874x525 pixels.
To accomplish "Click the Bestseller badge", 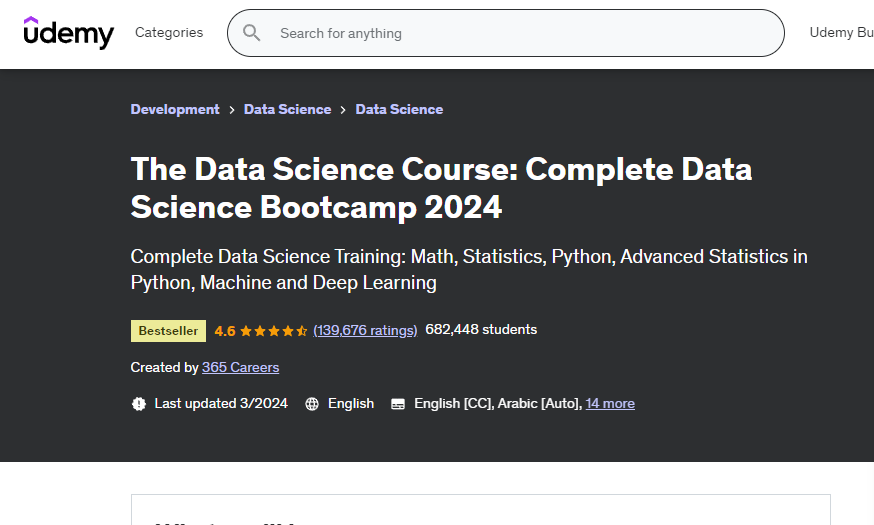I will pyautogui.click(x=168, y=330).
